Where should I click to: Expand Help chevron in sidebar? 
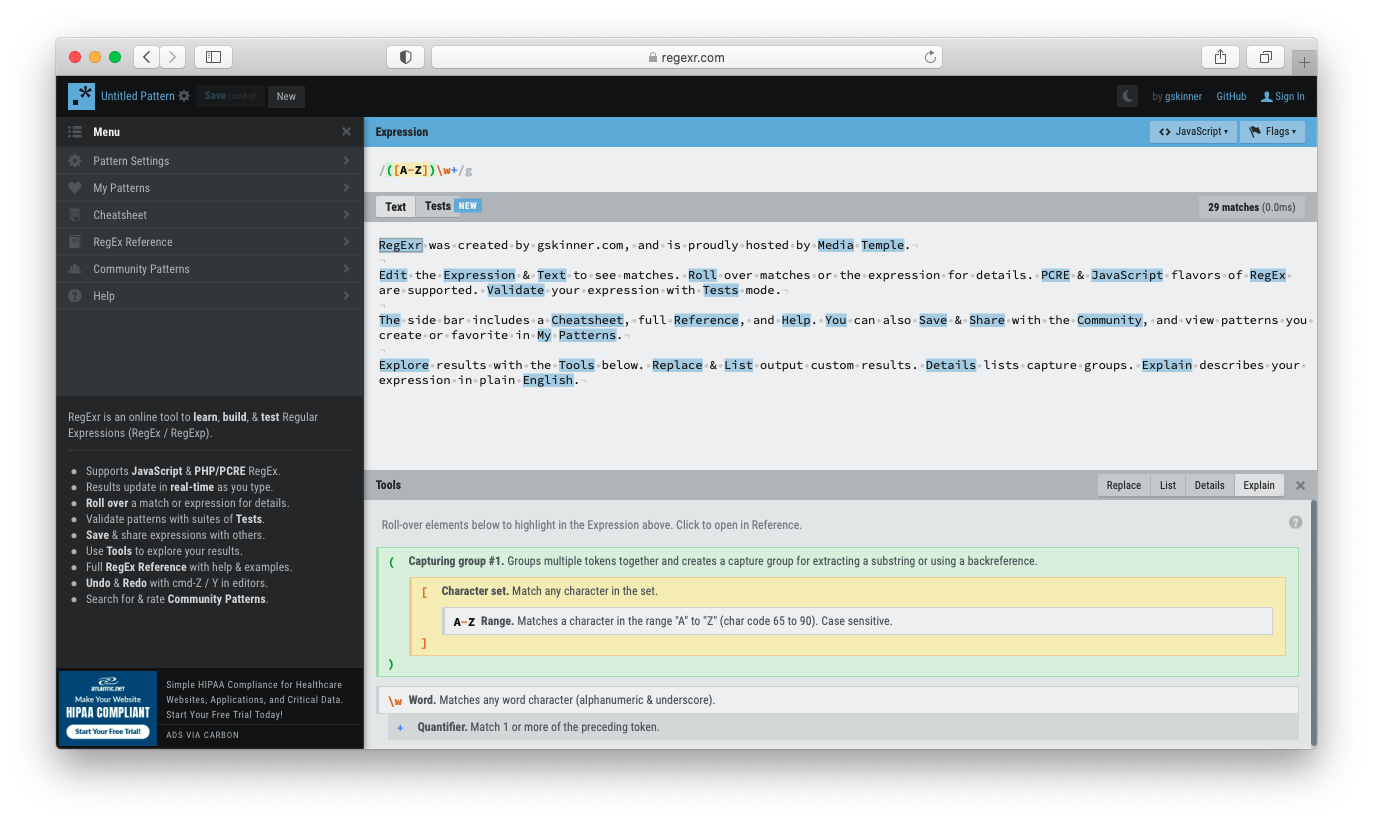coord(346,296)
